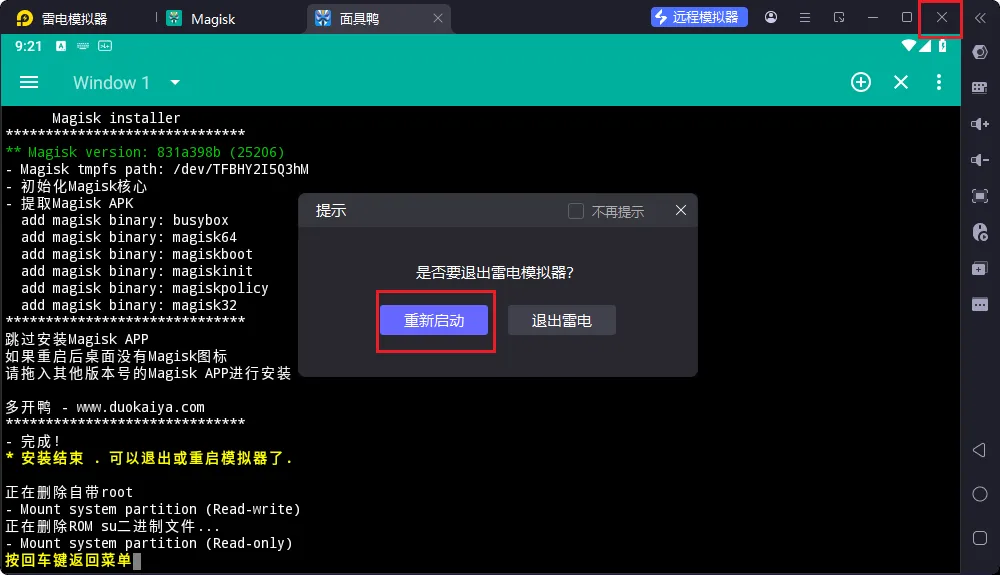Image resolution: width=1000 pixels, height=575 pixels.
Task: Choose 退出雷电 to exit the emulator
Action: [561, 320]
